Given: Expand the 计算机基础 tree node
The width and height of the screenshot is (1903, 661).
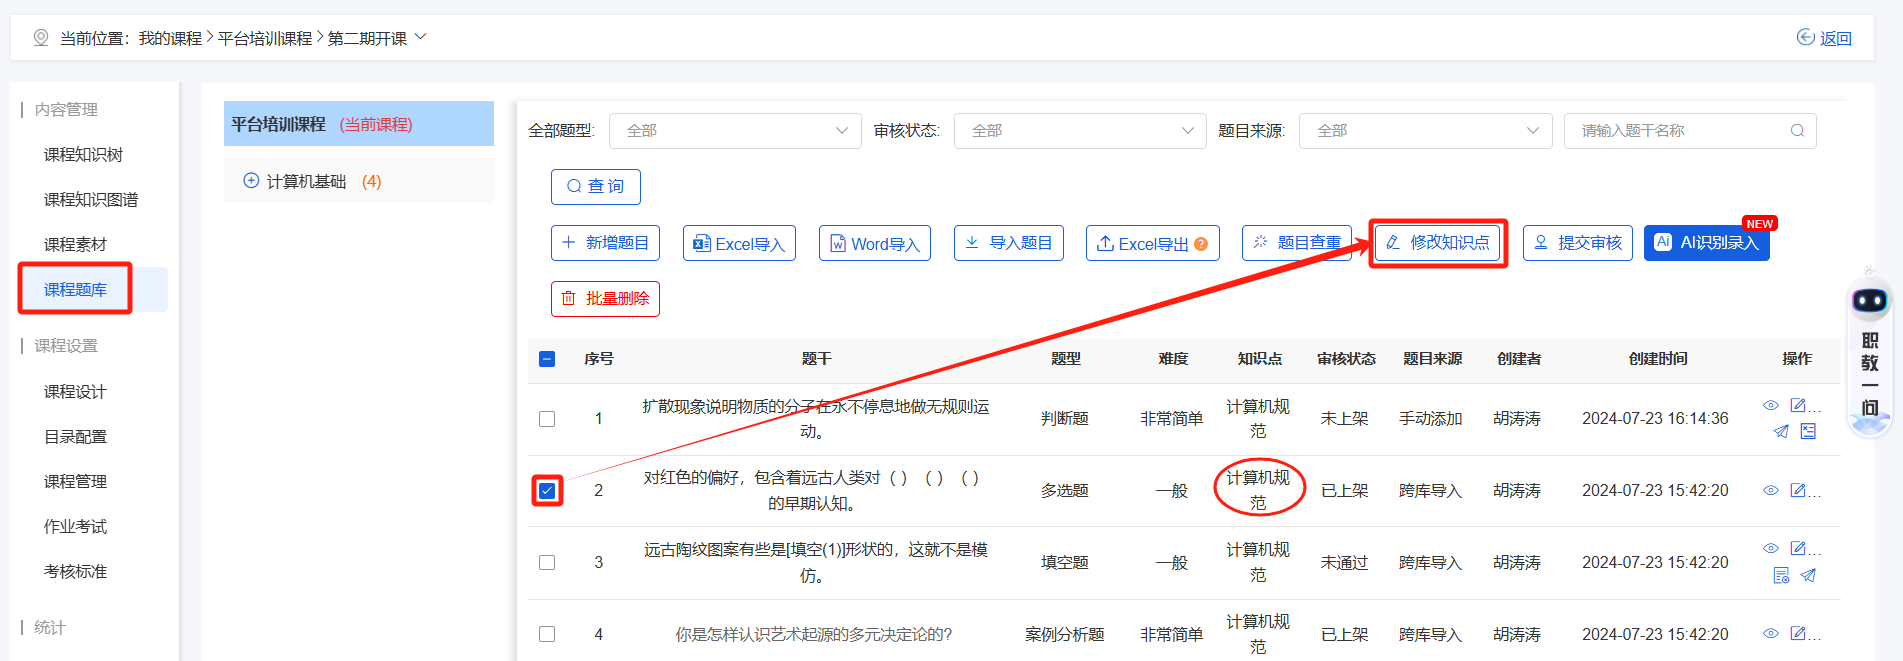Looking at the screenshot, I should (251, 181).
